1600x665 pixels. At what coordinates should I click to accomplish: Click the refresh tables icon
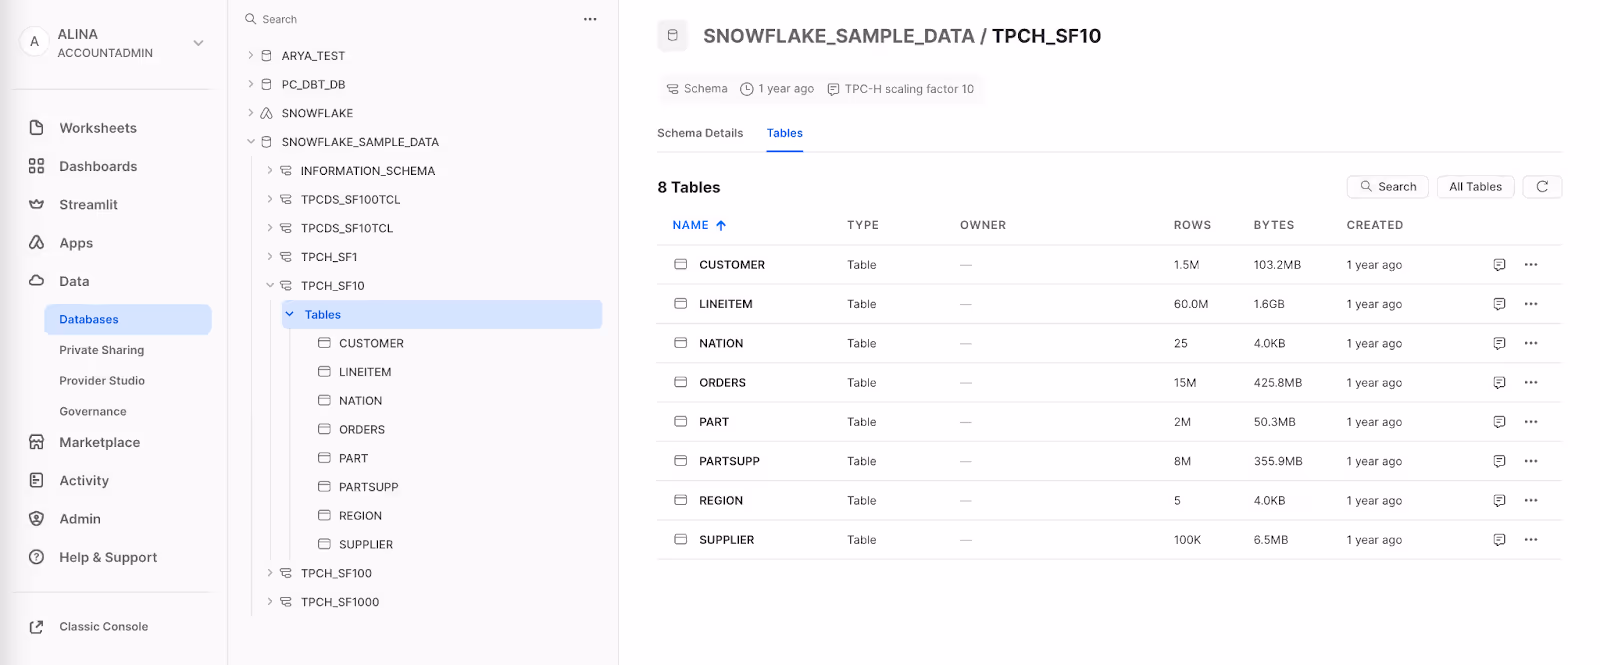[1542, 187]
